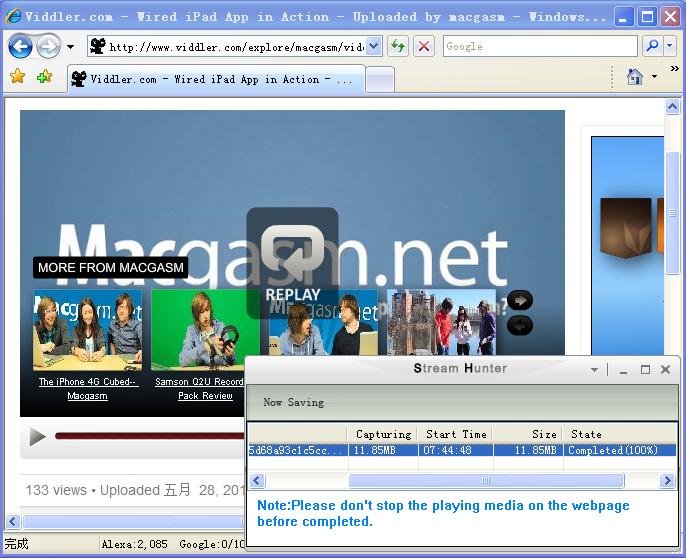Image resolution: width=686 pixels, height=558 pixels.
Task: Click Samson Q2U Record Pack Review link
Action: (200, 389)
